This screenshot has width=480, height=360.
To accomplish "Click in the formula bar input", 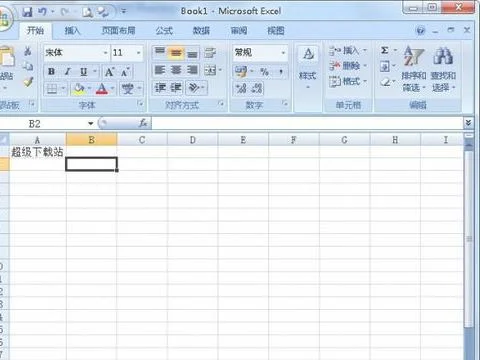I will point(307,123).
